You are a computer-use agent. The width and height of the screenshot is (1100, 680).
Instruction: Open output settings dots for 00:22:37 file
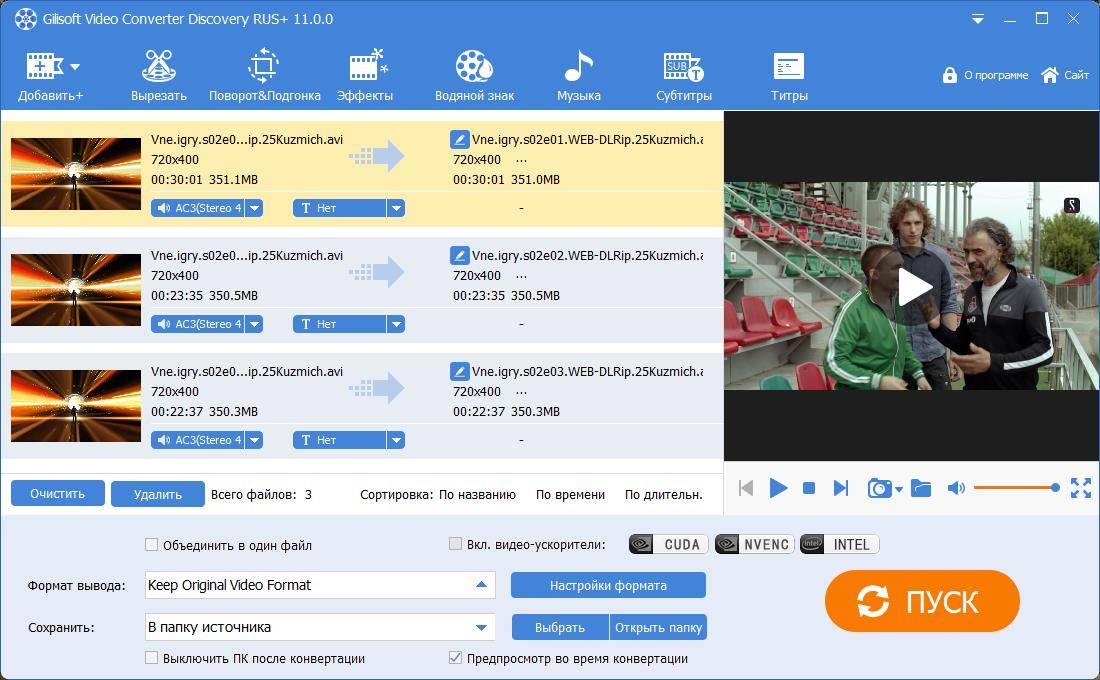pyautogui.click(x=521, y=392)
